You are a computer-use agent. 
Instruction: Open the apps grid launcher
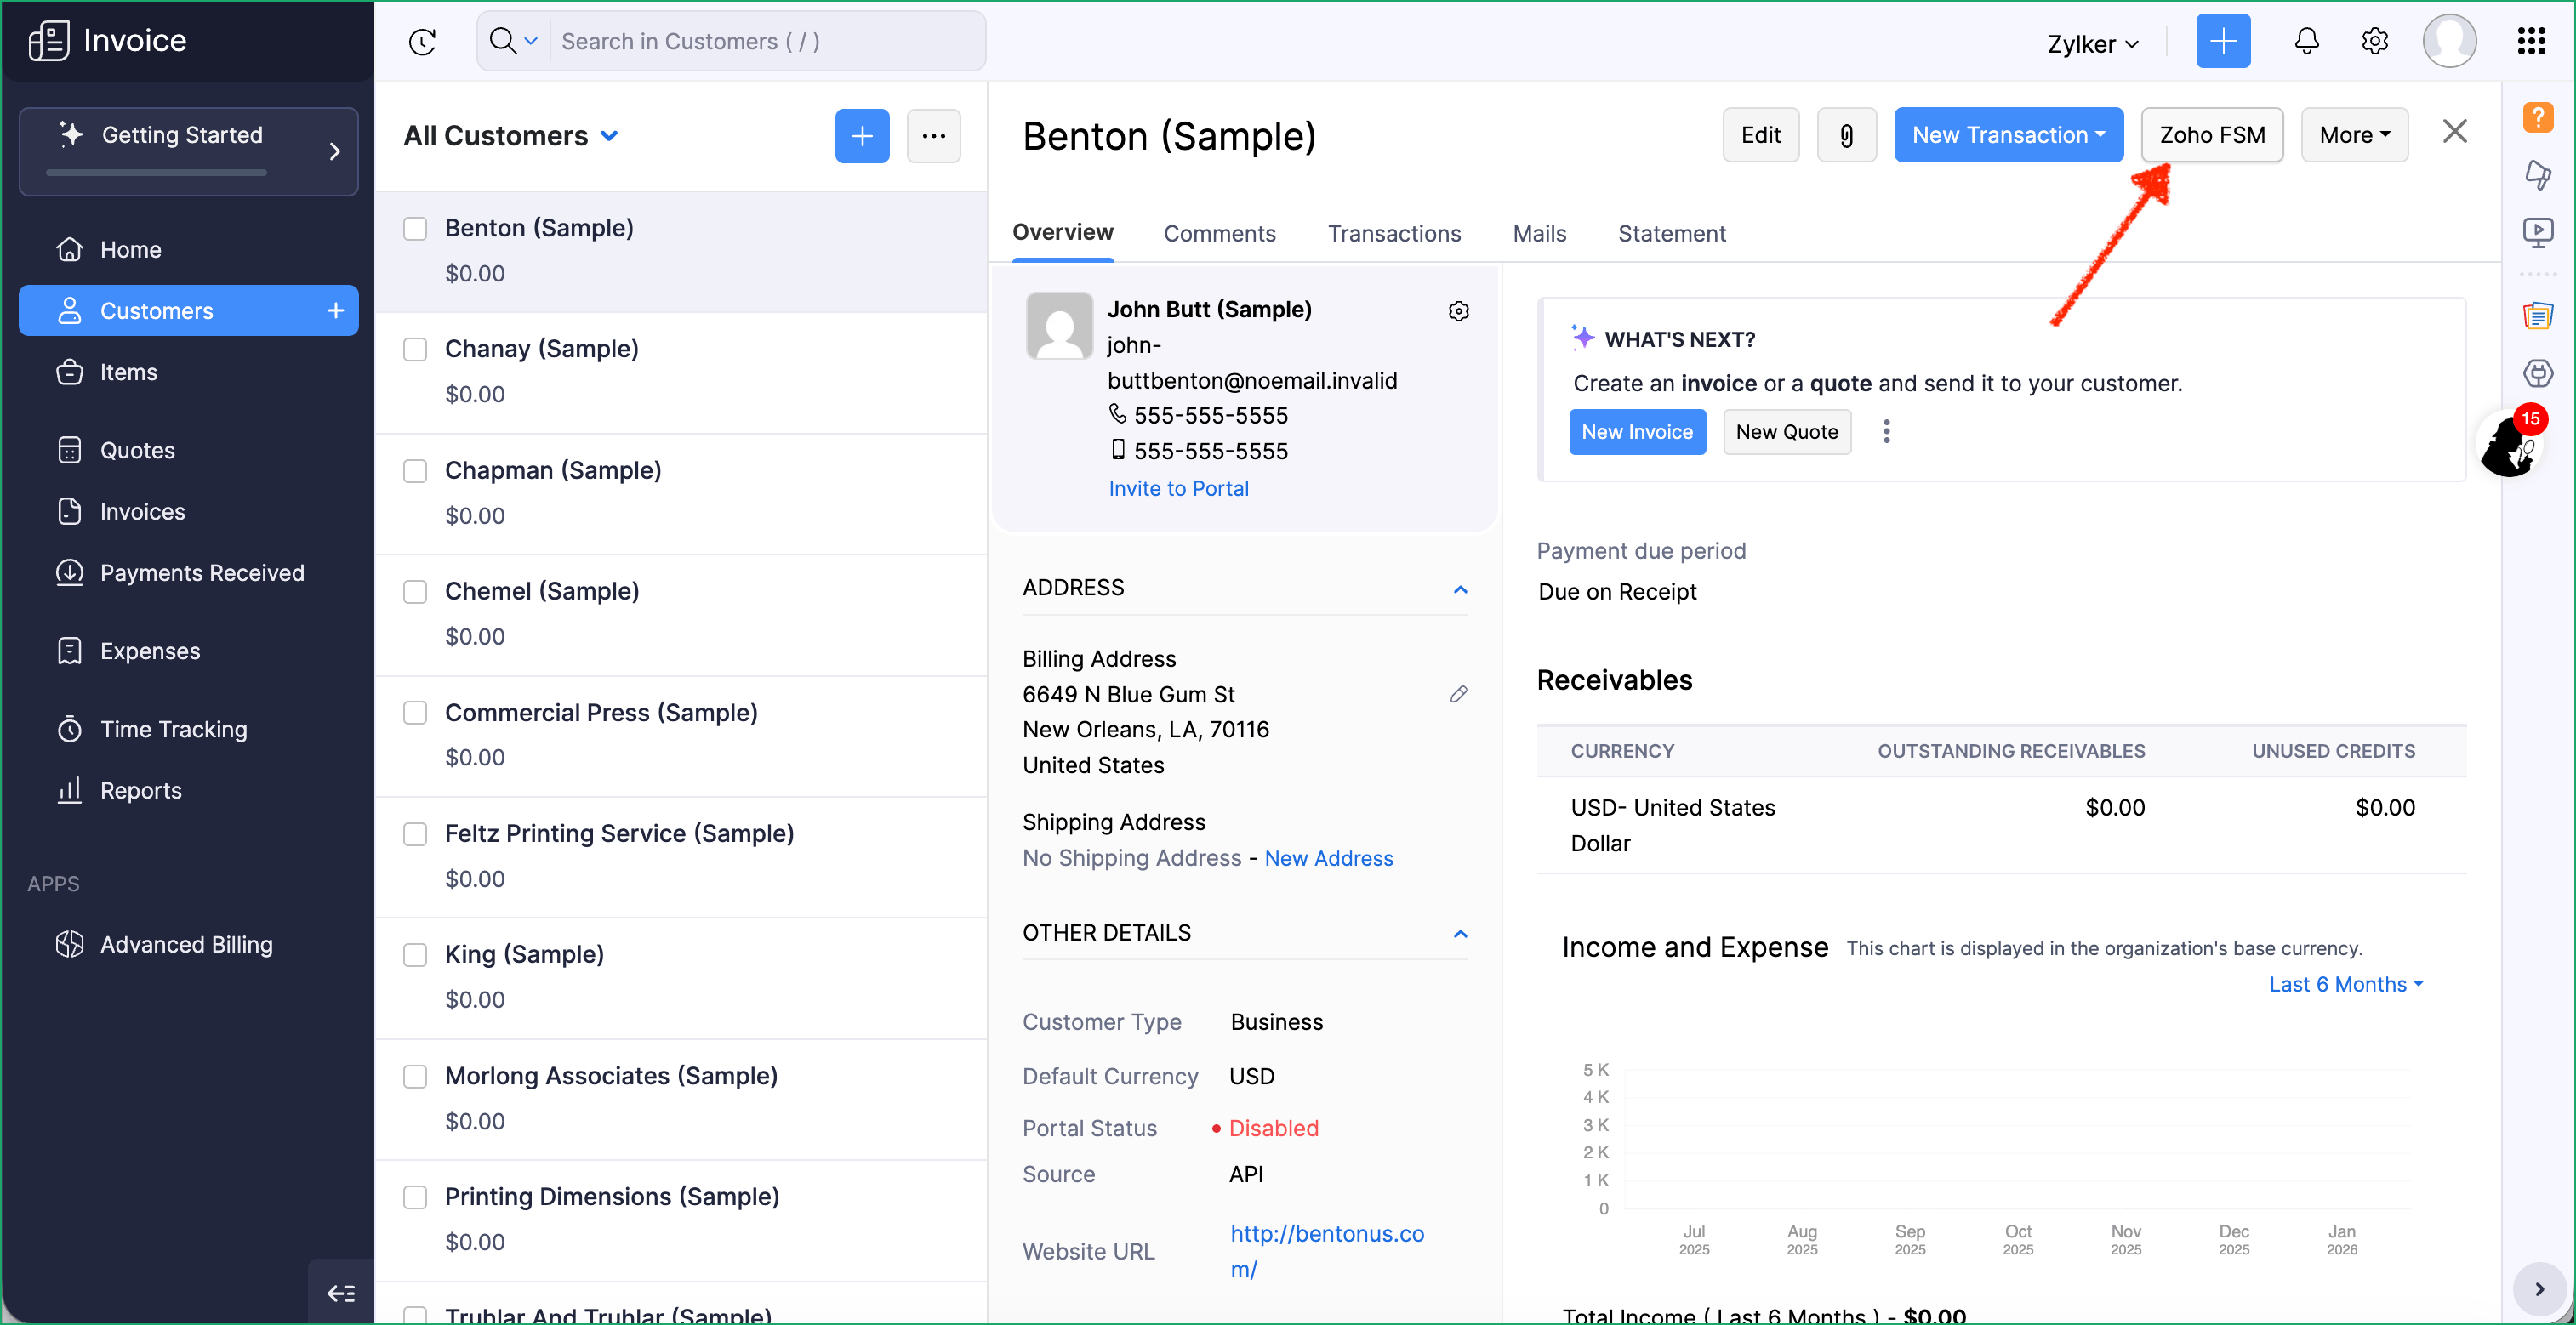pos(2531,41)
